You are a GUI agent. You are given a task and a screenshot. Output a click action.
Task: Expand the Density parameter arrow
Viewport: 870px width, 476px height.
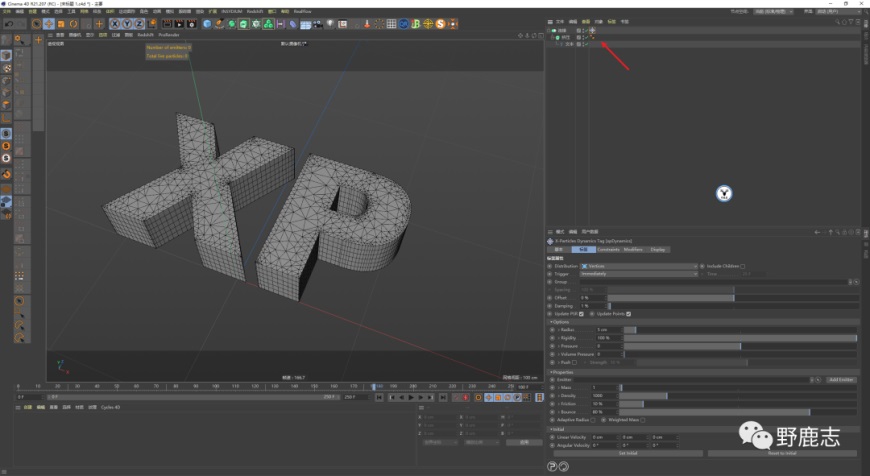point(559,396)
